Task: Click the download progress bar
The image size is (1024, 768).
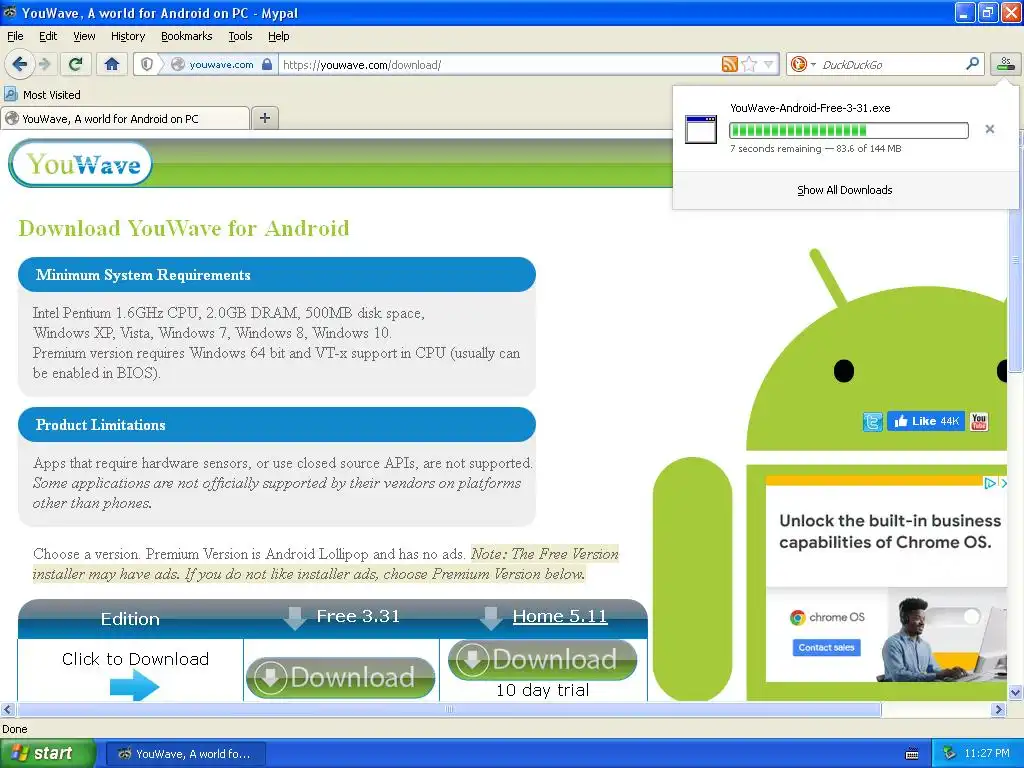Action: coord(848,130)
